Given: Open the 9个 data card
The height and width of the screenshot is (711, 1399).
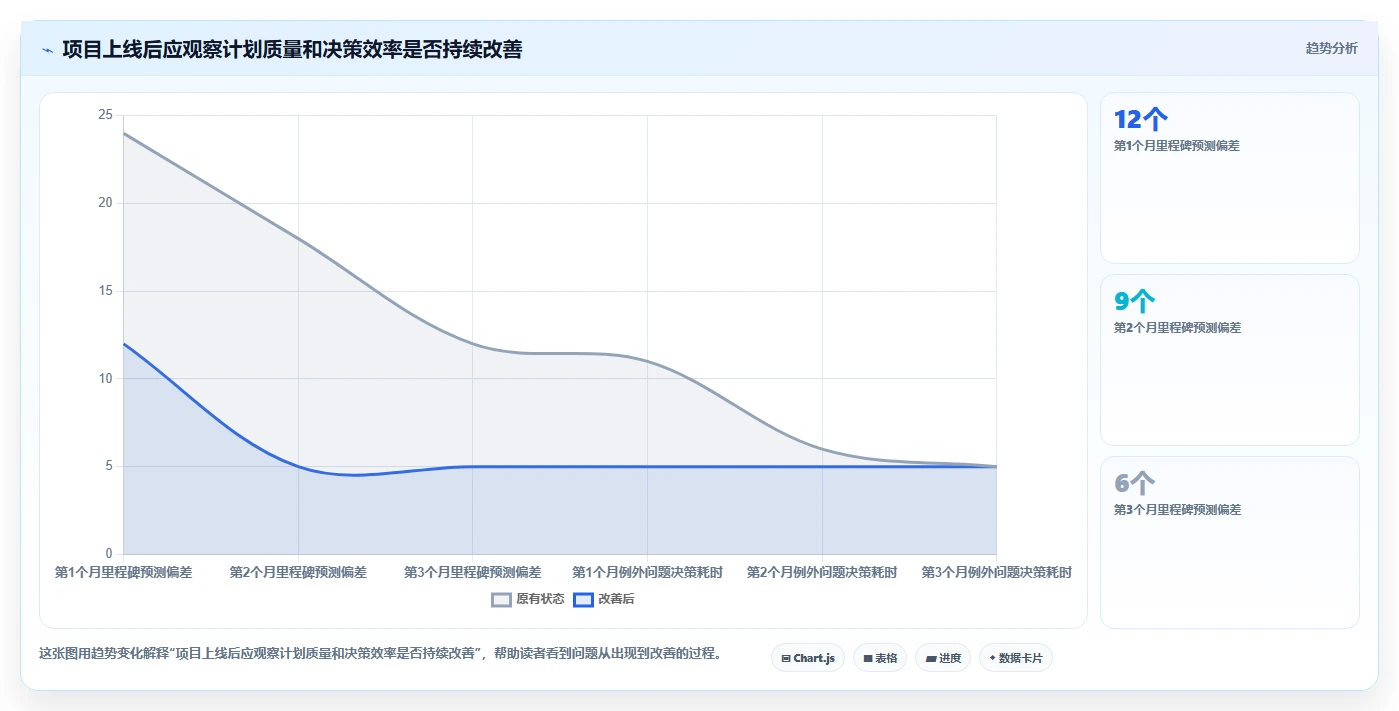Looking at the screenshot, I should (x=1230, y=360).
